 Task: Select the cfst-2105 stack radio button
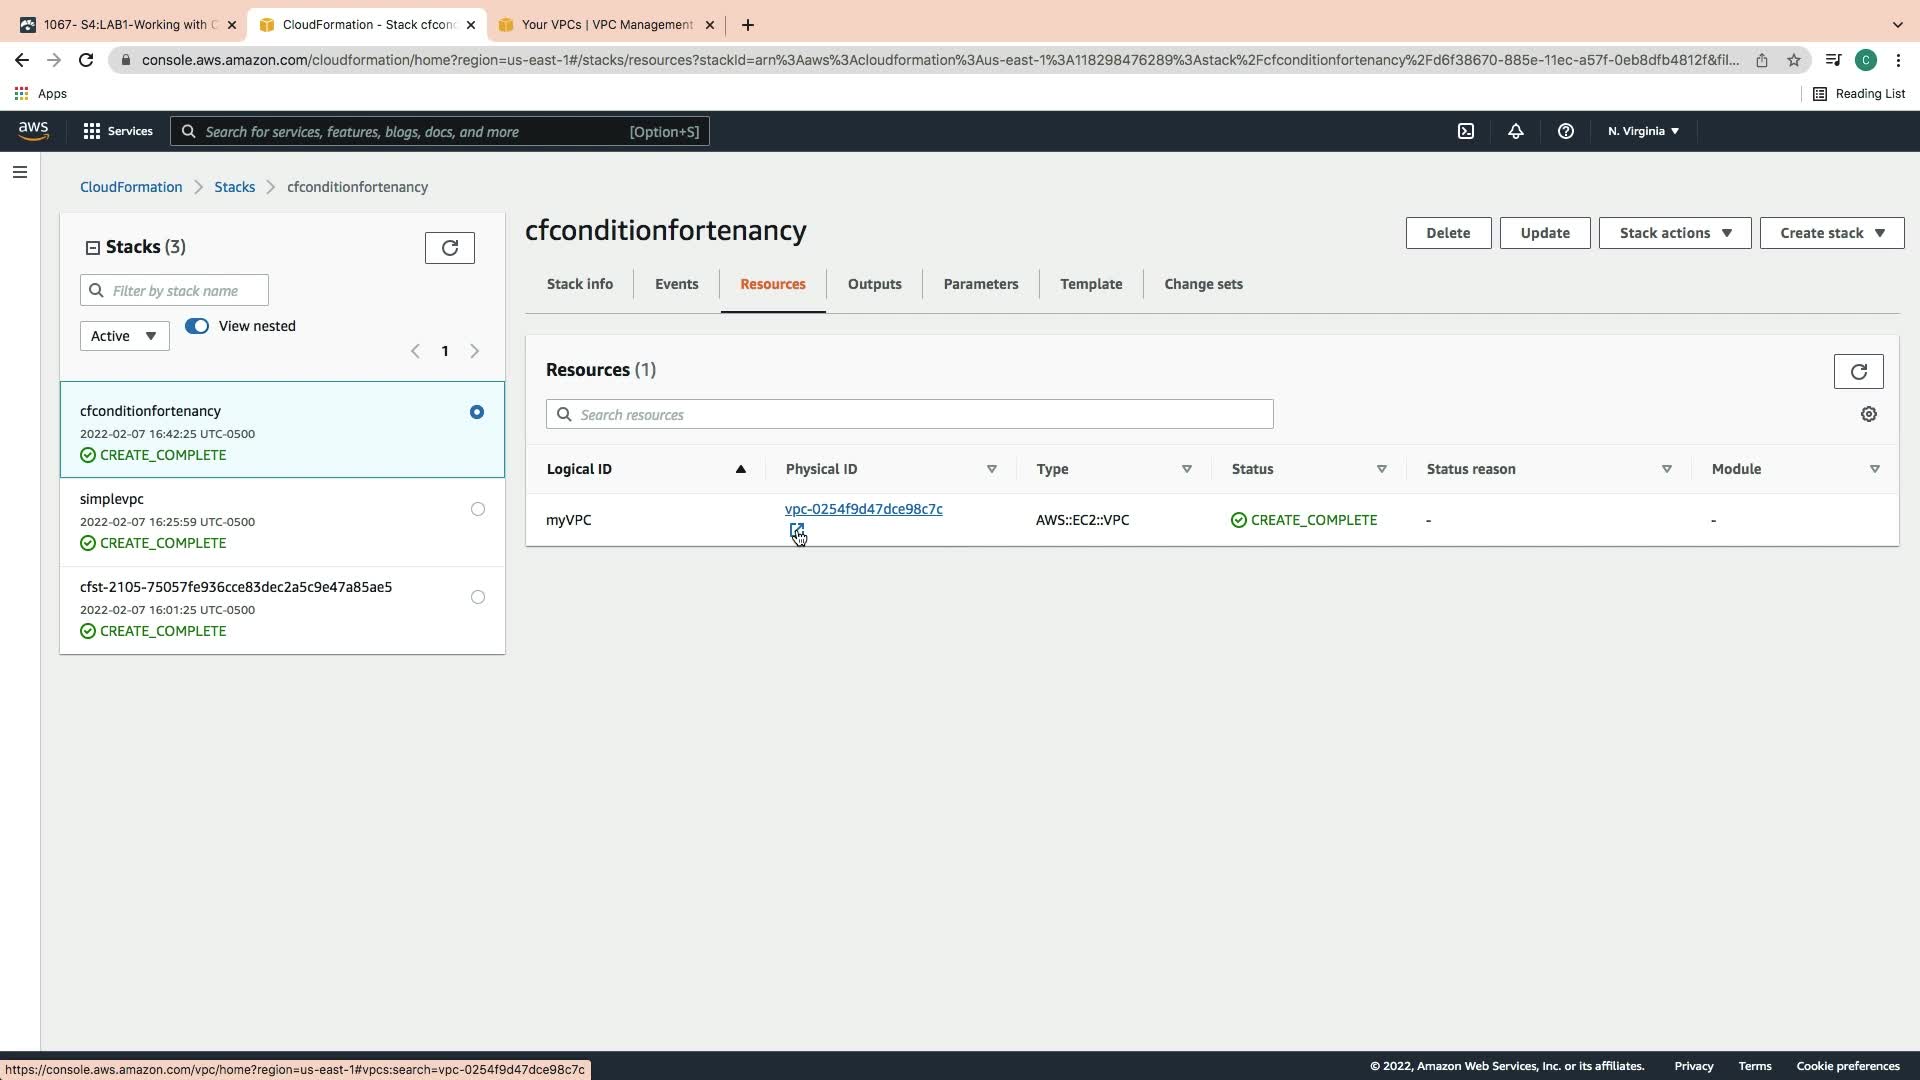click(478, 597)
